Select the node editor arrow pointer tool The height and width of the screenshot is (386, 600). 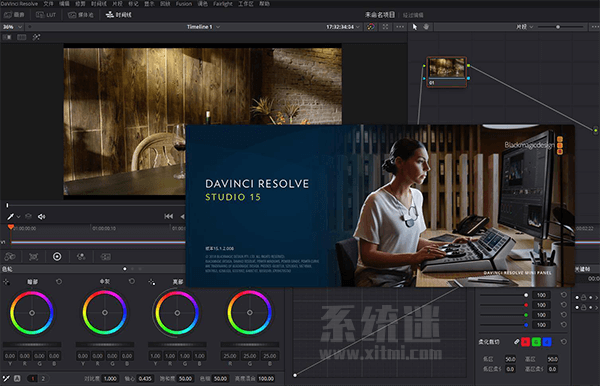[414, 27]
